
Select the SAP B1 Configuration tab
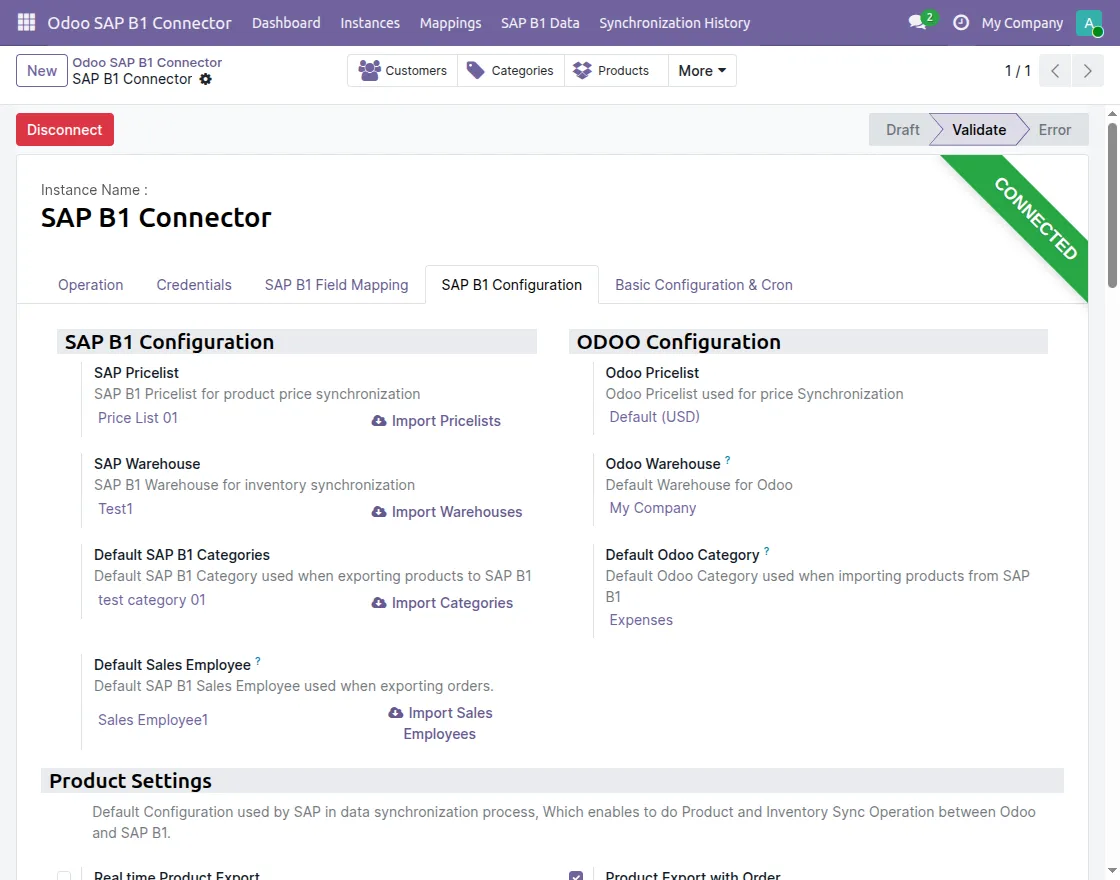click(511, 285)
